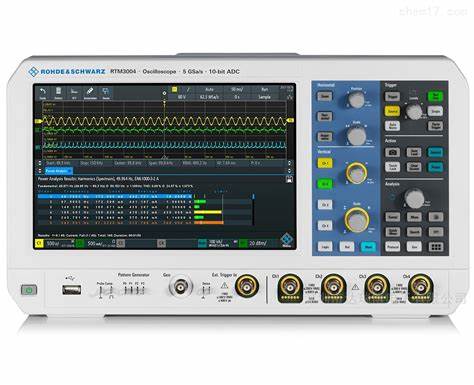Open the Auto trigger mode field at top
474x385 pixels.
[x=209, y=89]
